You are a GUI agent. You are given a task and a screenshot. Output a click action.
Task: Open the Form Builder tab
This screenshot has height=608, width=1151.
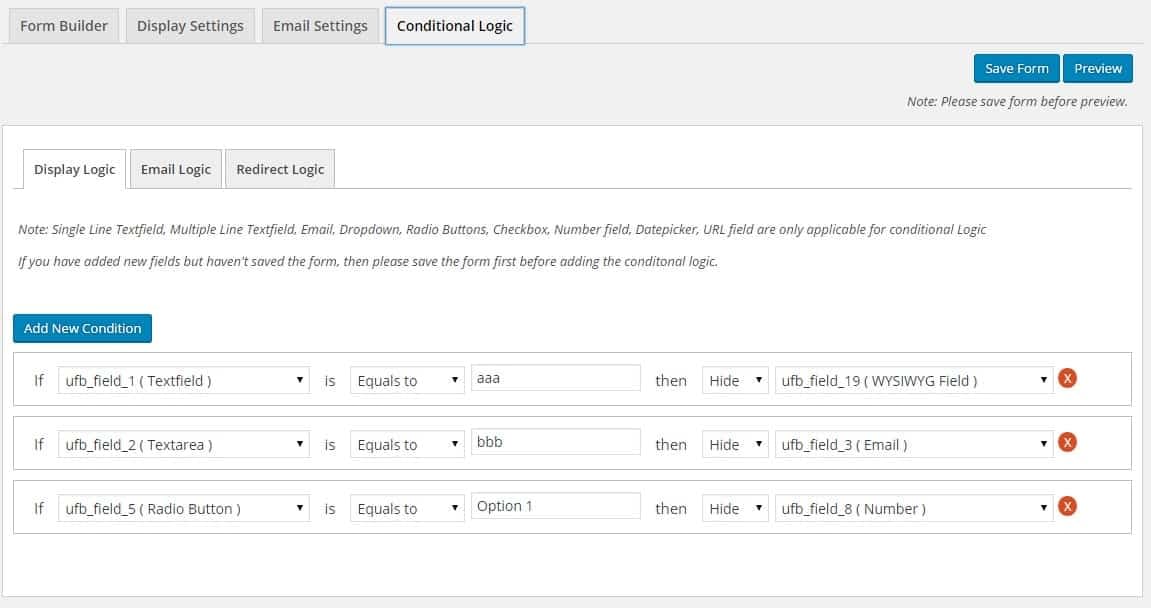coord(64,26)
